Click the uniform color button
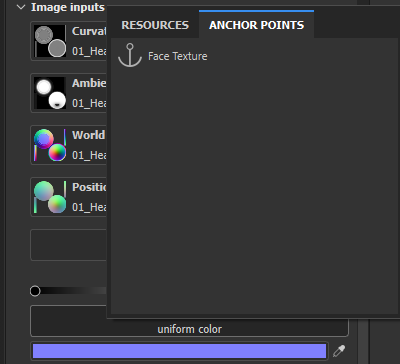The height and width of the screenshot is (364, 400). tap(189, 321)
